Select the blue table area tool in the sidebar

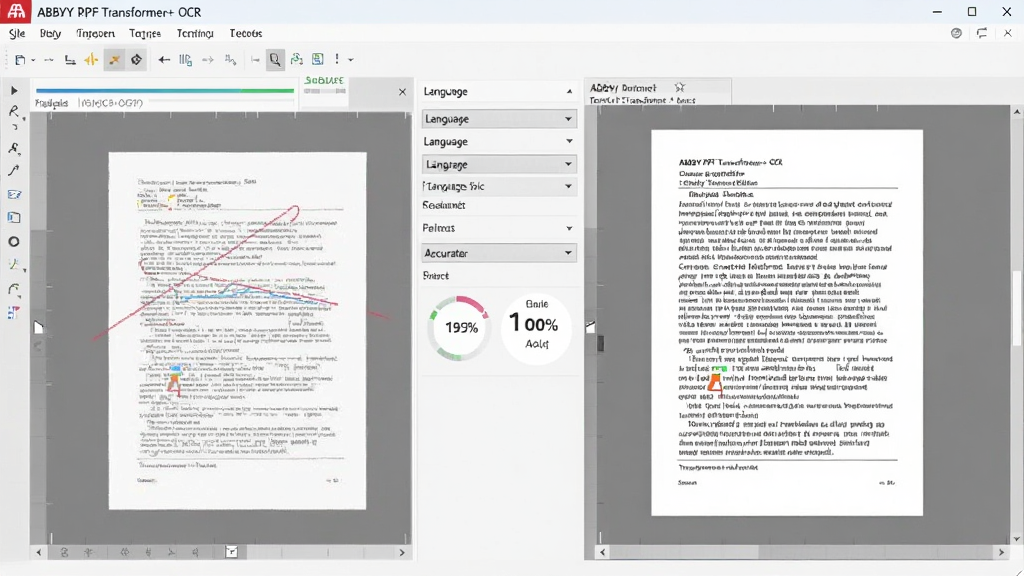14,217
